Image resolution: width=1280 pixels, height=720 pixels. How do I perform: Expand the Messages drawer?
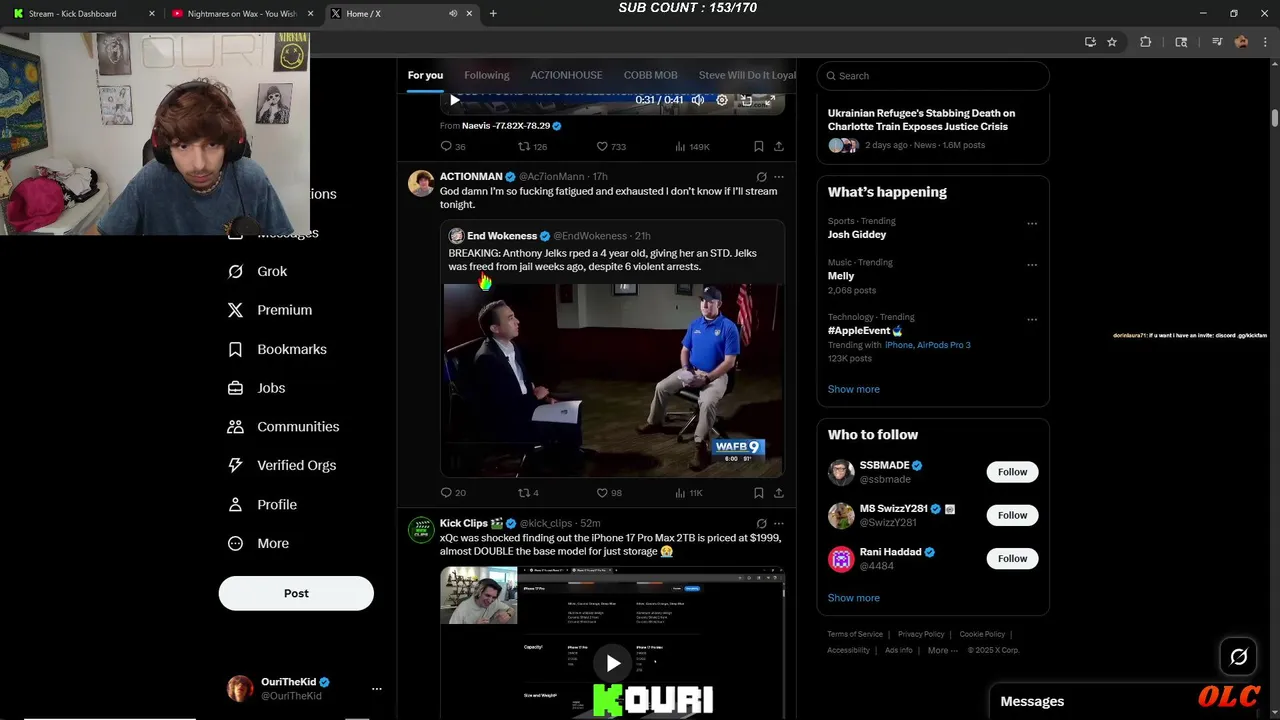[x=1133, y=702]
